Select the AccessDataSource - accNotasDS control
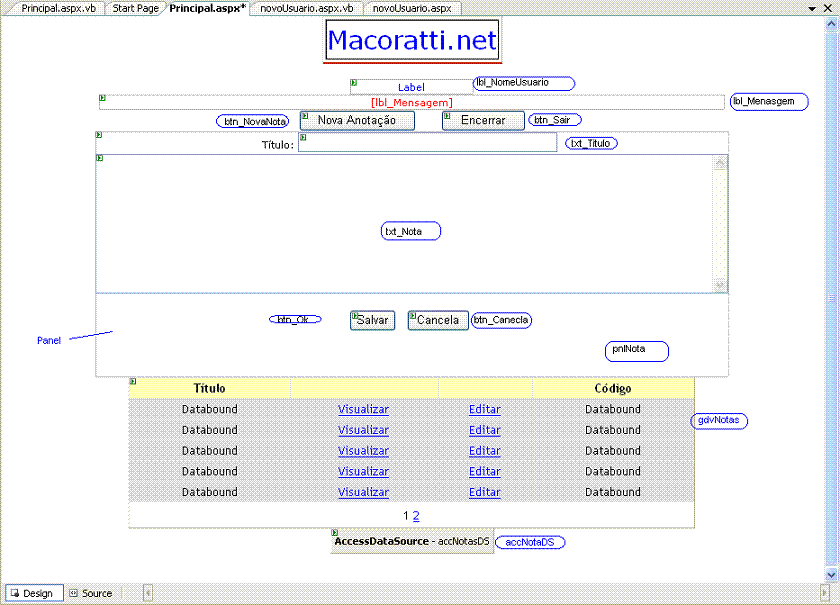The height and width of the screenshot is (605, 840). pyautogui.click(x=412, y=541)
